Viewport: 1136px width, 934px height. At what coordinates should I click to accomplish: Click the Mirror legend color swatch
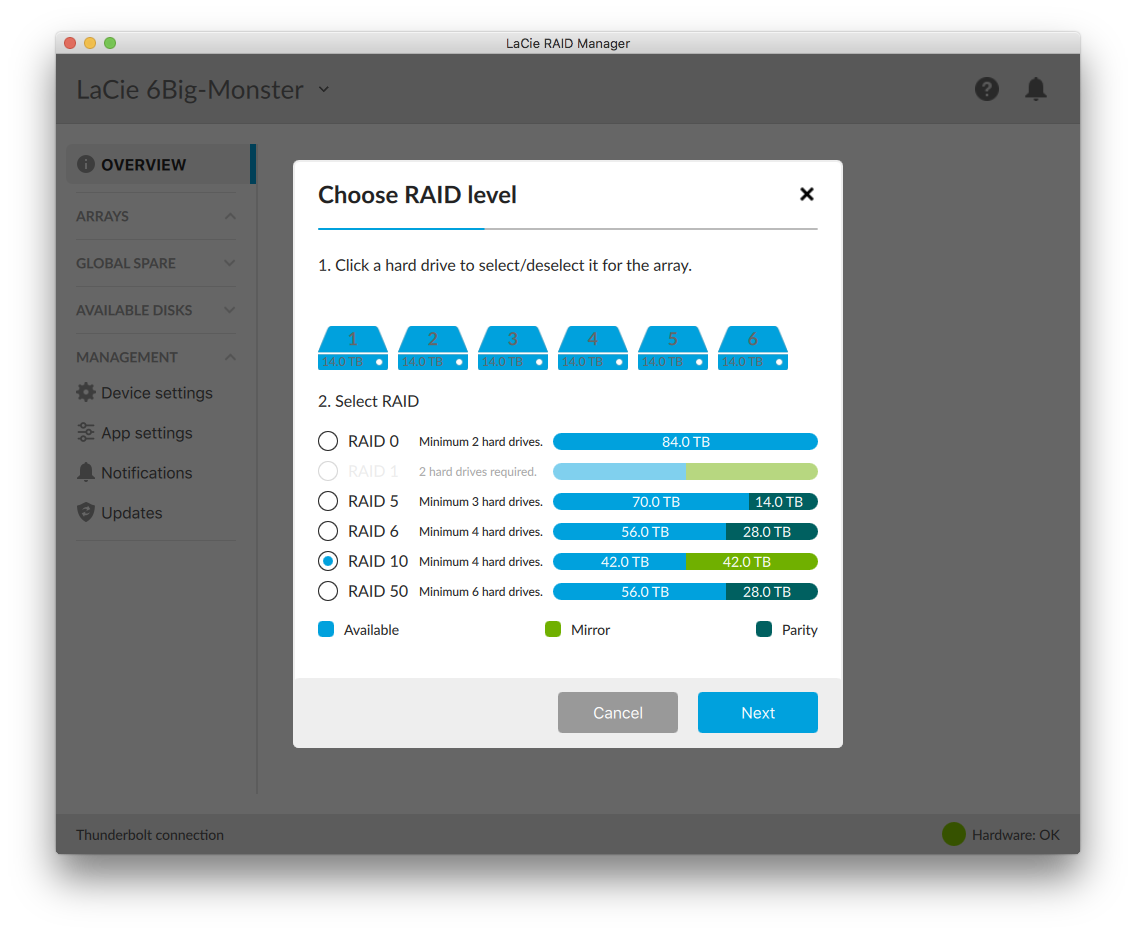coord(553,630)
